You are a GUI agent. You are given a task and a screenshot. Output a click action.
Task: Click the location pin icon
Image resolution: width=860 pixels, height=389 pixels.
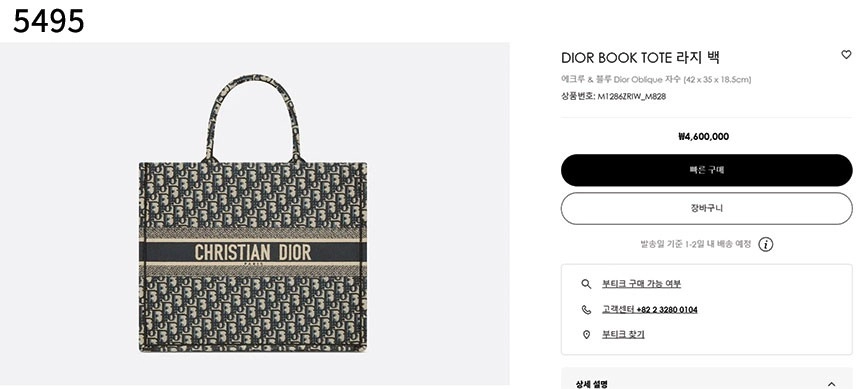point(586,335)
